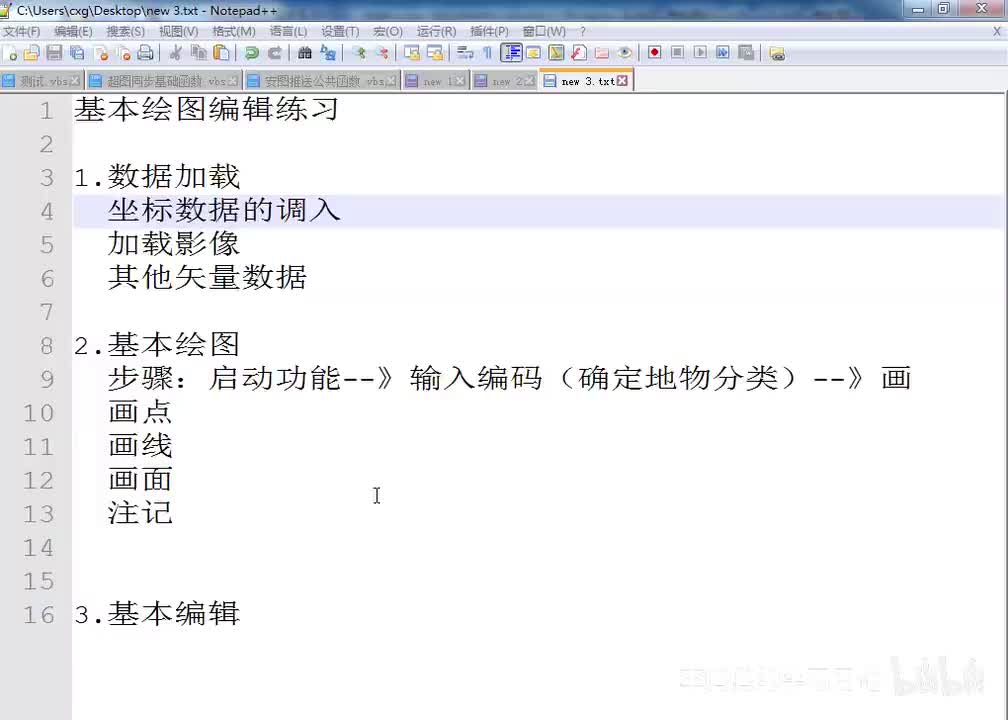This screenshot has height=720, width=1008.
Task: Toggle word wrap in toolbar
Action: 465,53
